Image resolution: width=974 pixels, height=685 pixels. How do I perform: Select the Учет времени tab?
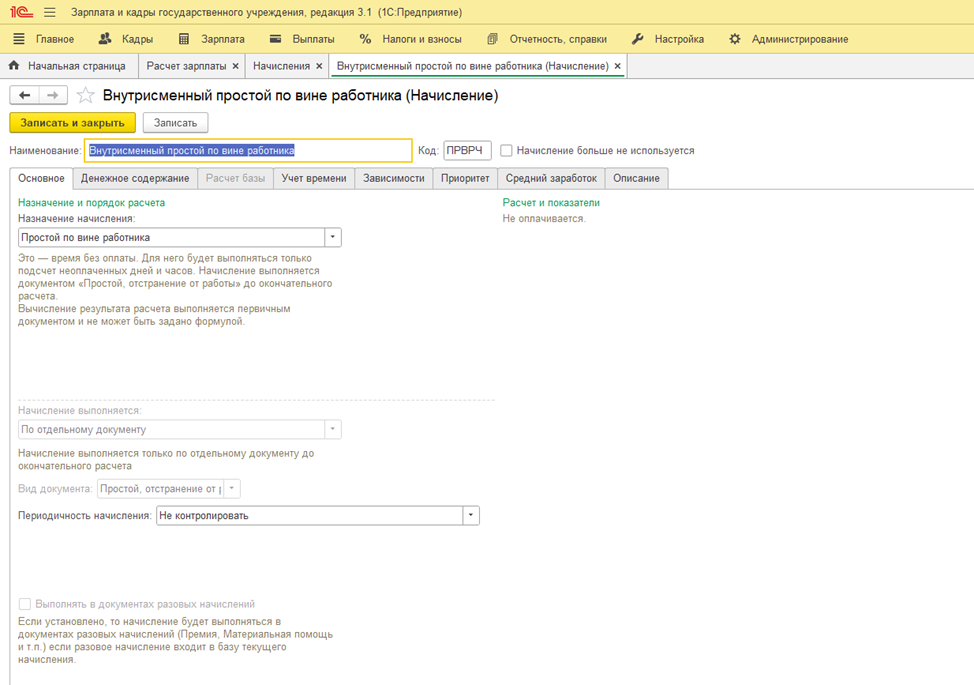314,178
